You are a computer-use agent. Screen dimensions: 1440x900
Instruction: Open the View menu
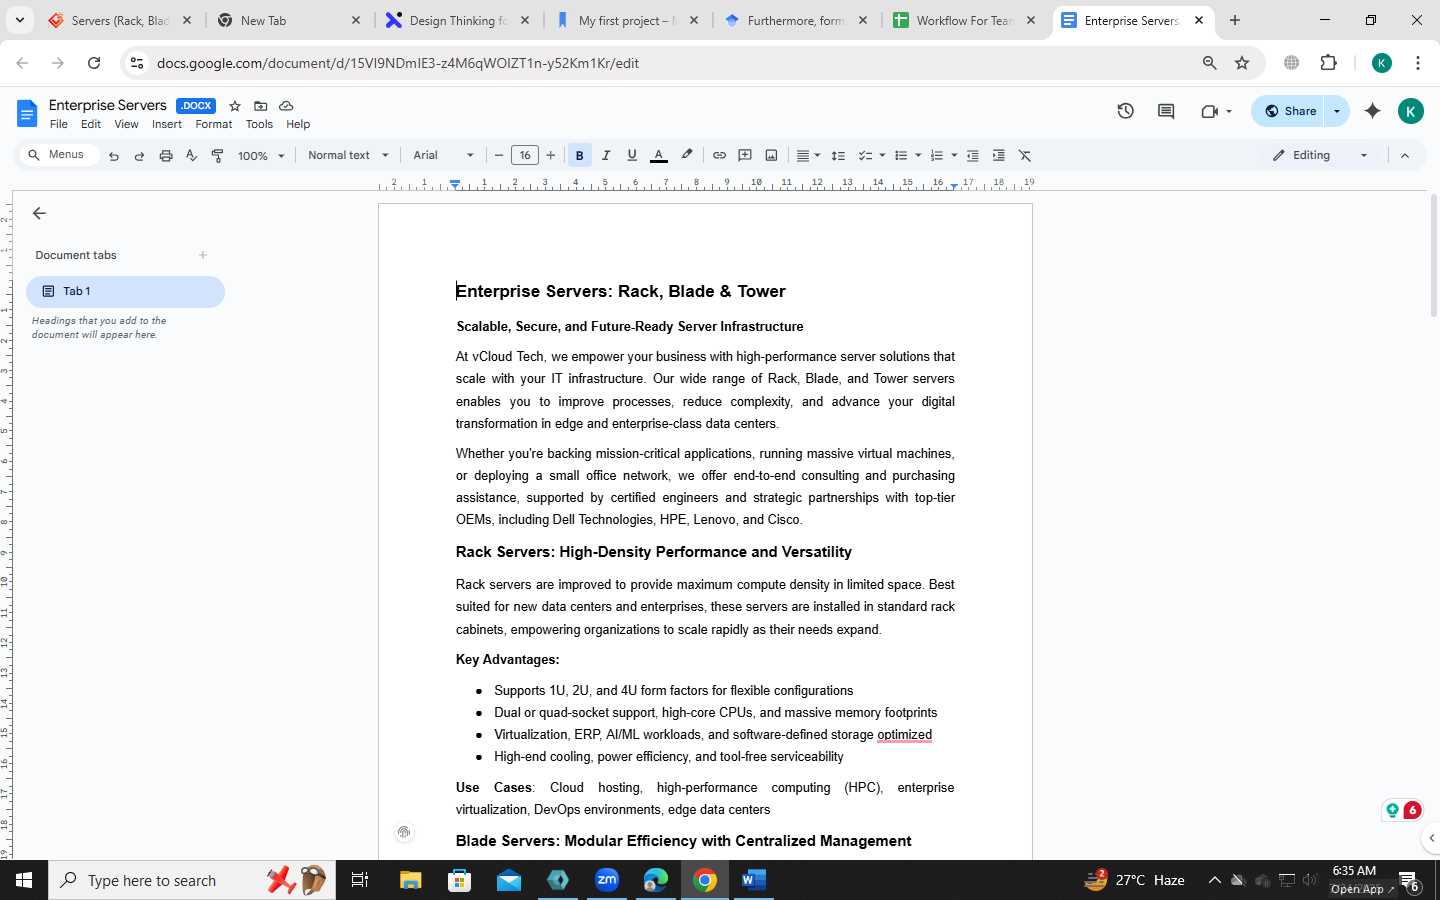click(126, 124)
